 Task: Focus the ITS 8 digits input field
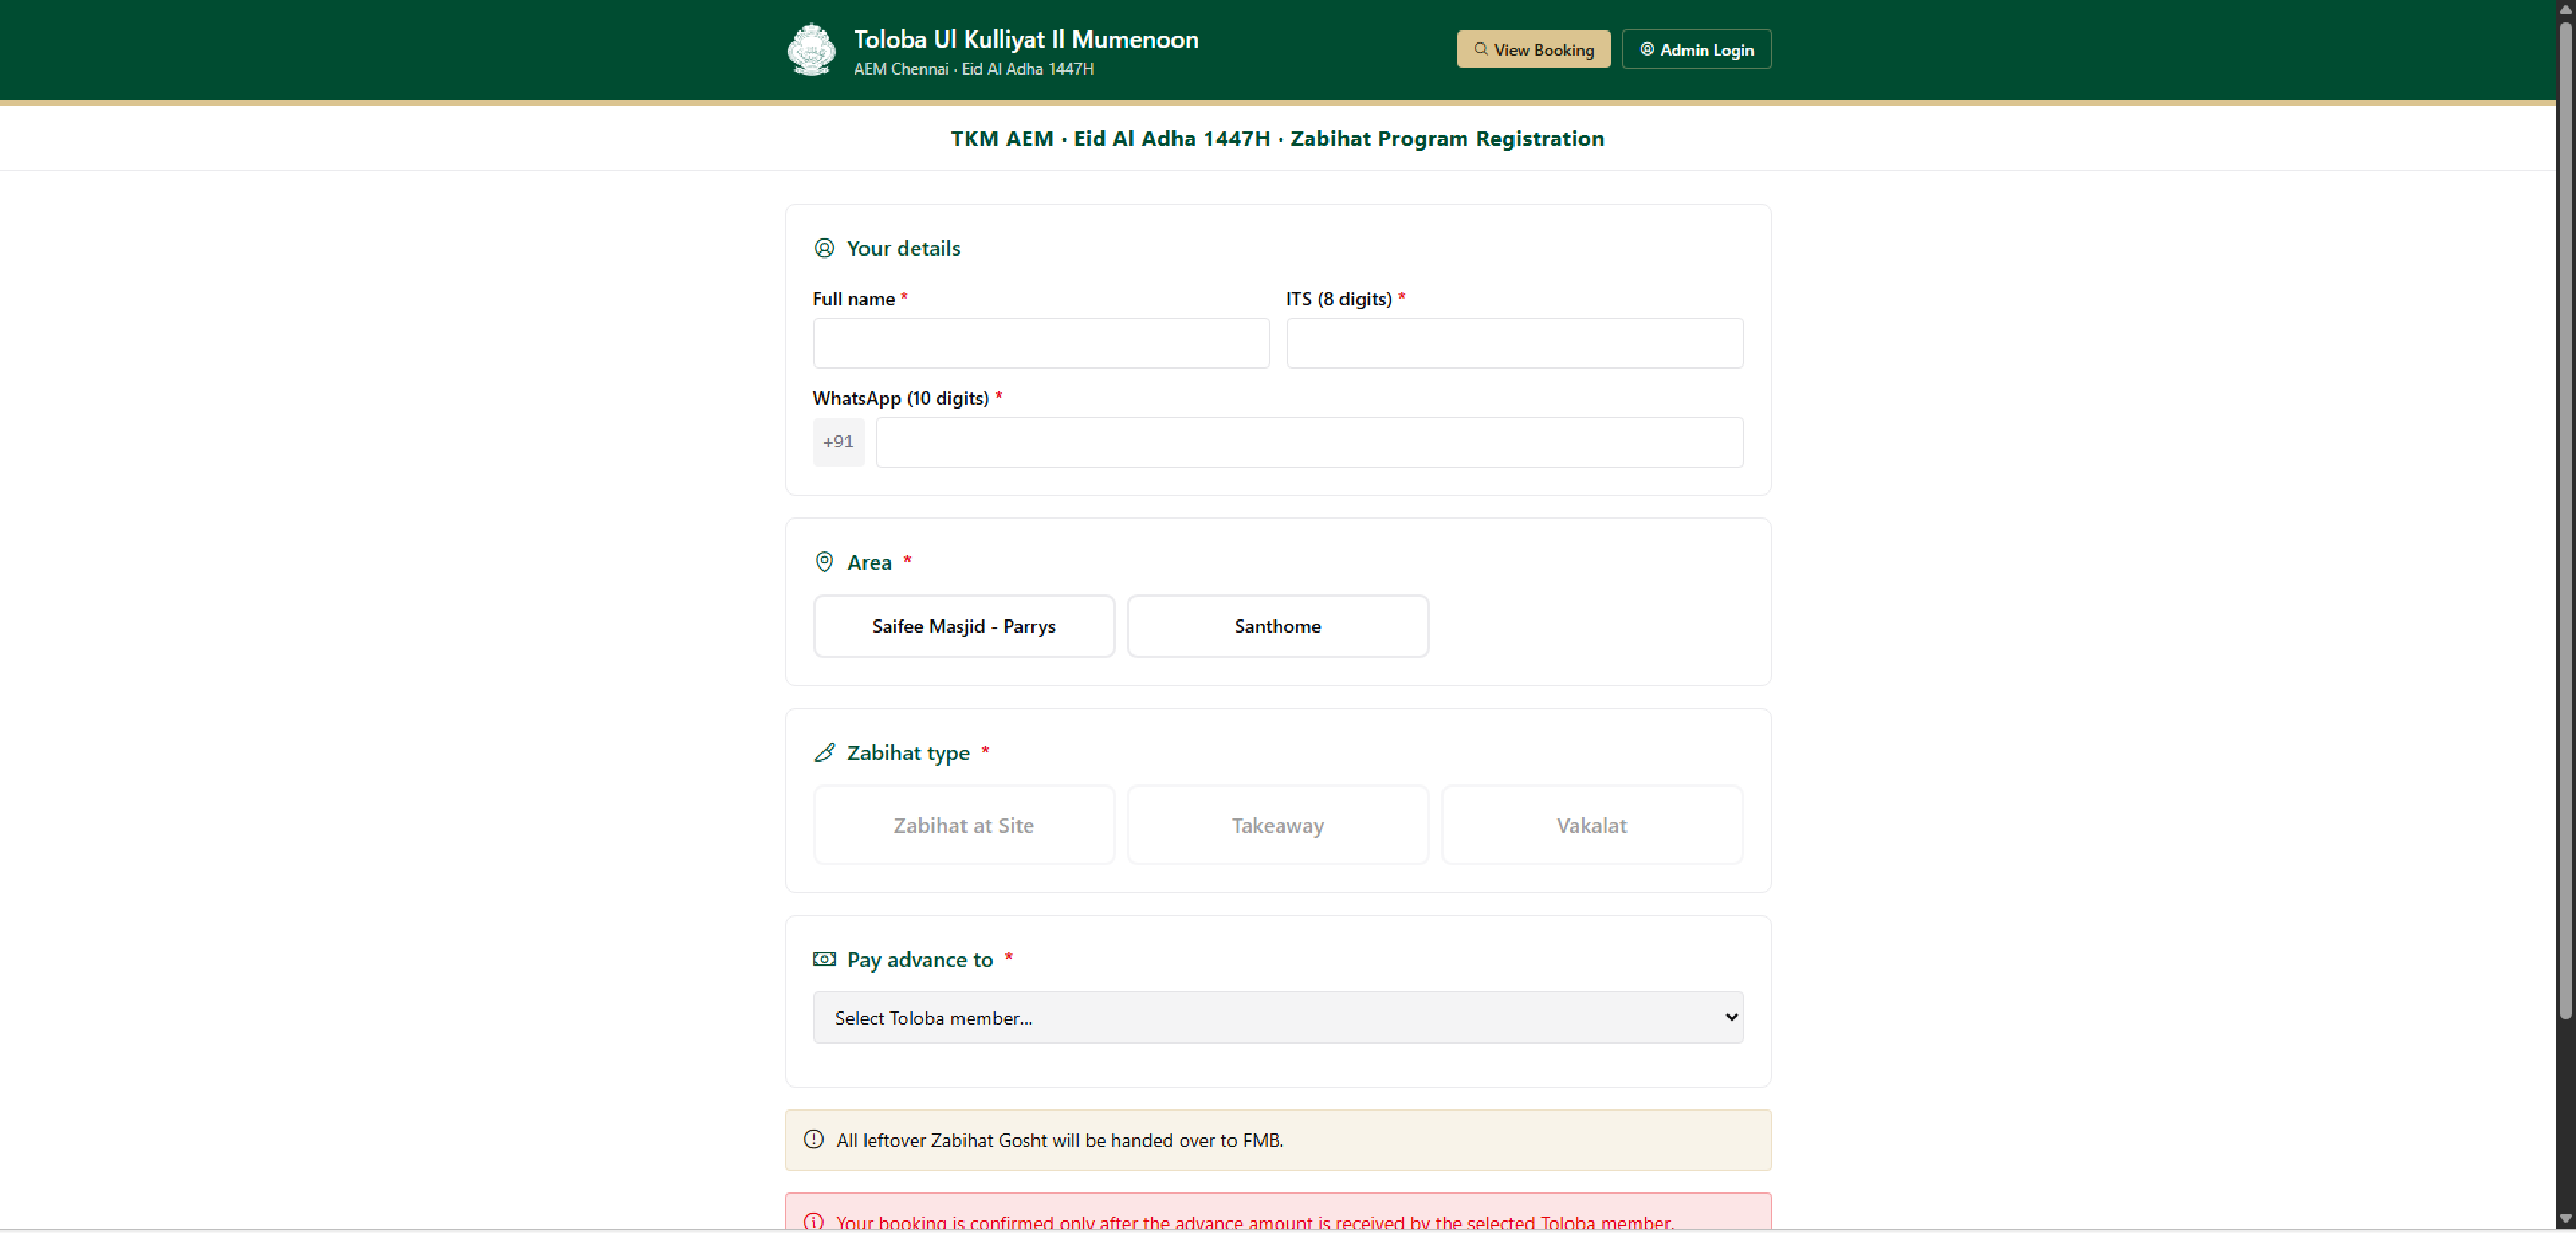1514,343
